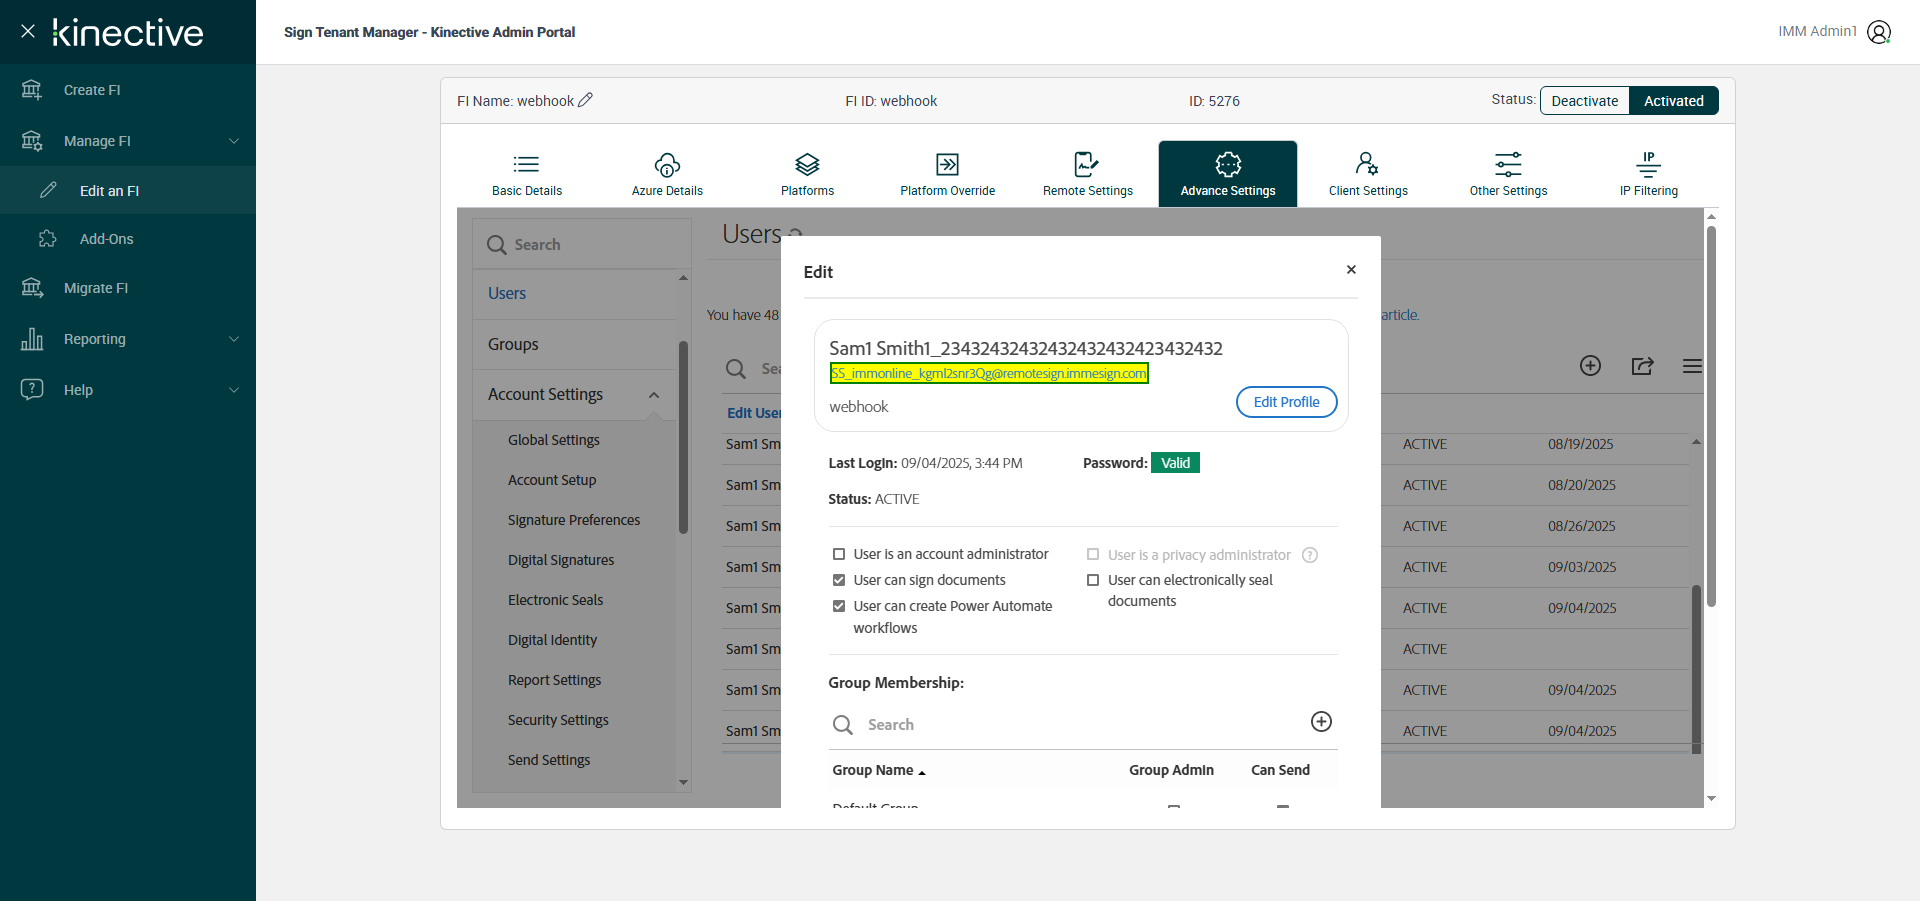Viewport: 1920px width, 901px height.
Task: Open Send Settings
Action: (x=549, y=760)
